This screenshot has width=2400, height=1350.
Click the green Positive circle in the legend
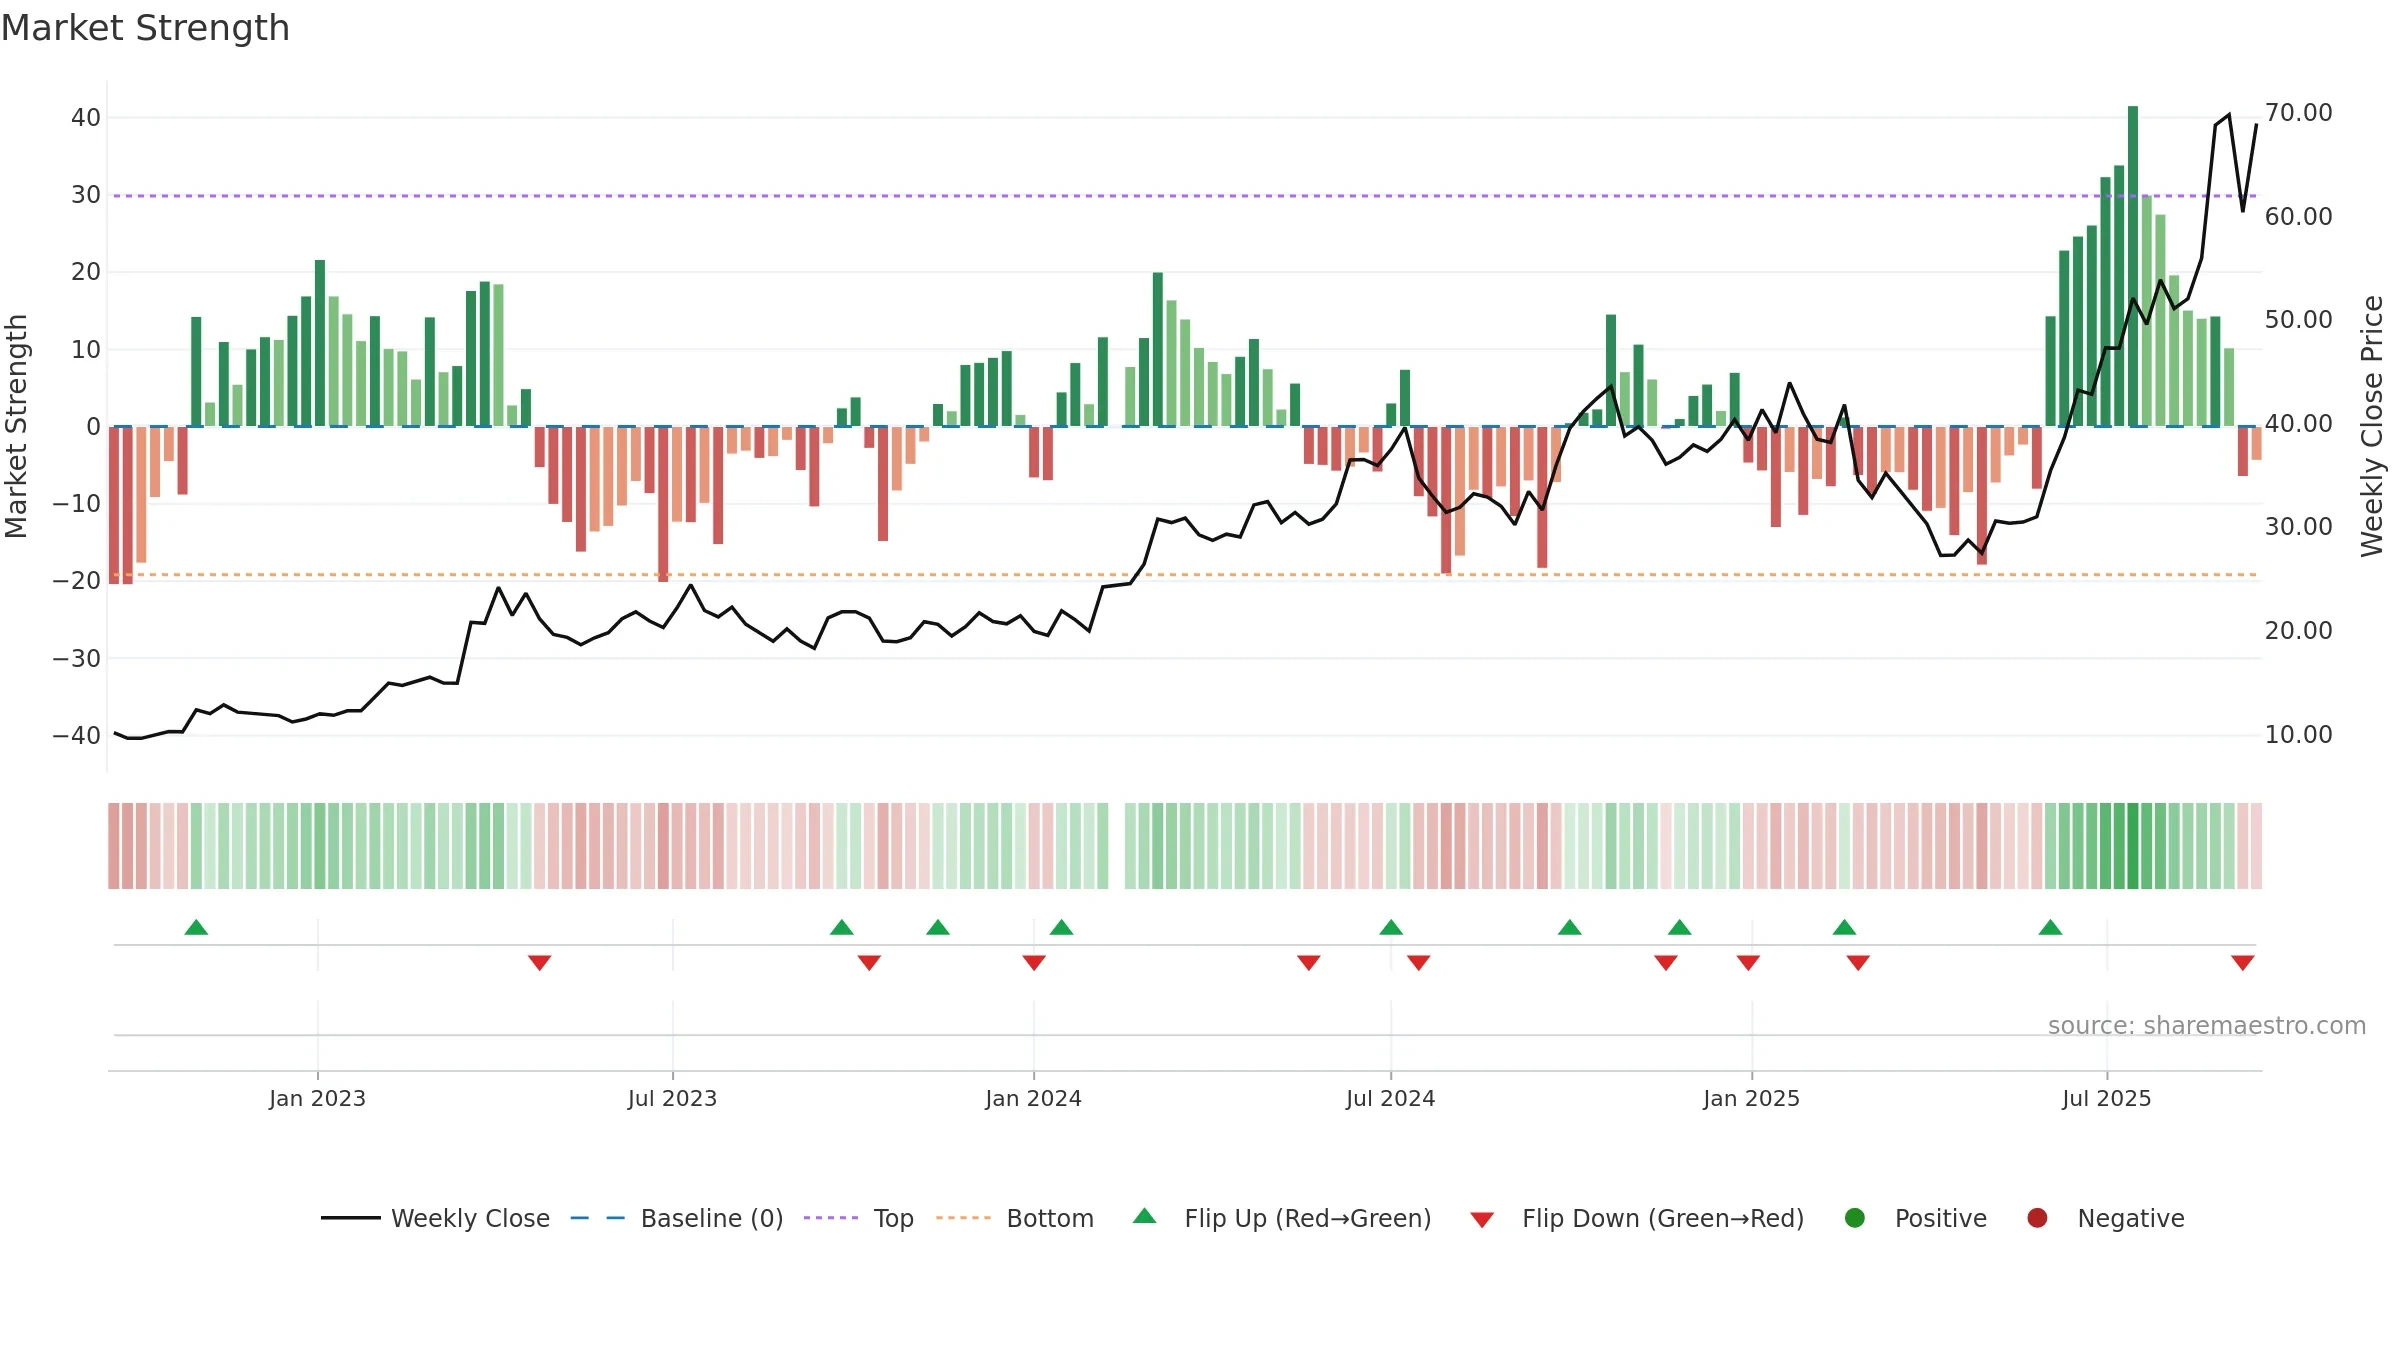coord(1855,1218)
